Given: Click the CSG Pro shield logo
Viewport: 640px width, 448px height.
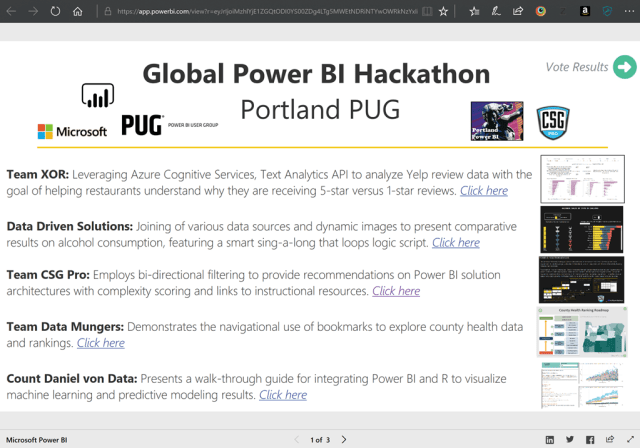Looking at the screenshot, I should click(553, 122).
